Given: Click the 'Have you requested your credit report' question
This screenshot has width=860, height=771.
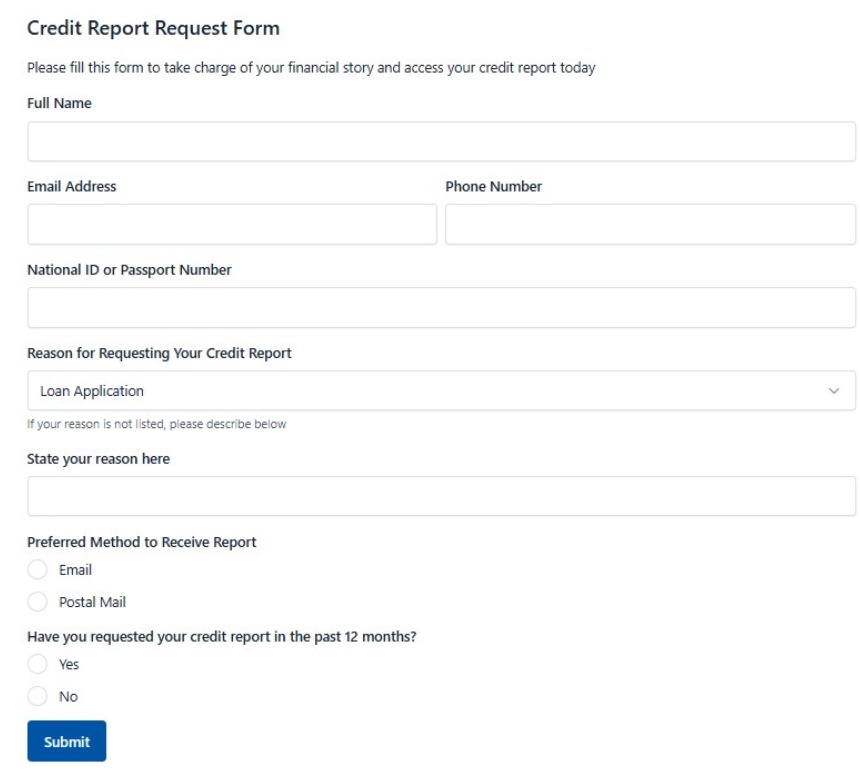Looking at the screenshot, I should pyautogui.click(x=222, y=637).
